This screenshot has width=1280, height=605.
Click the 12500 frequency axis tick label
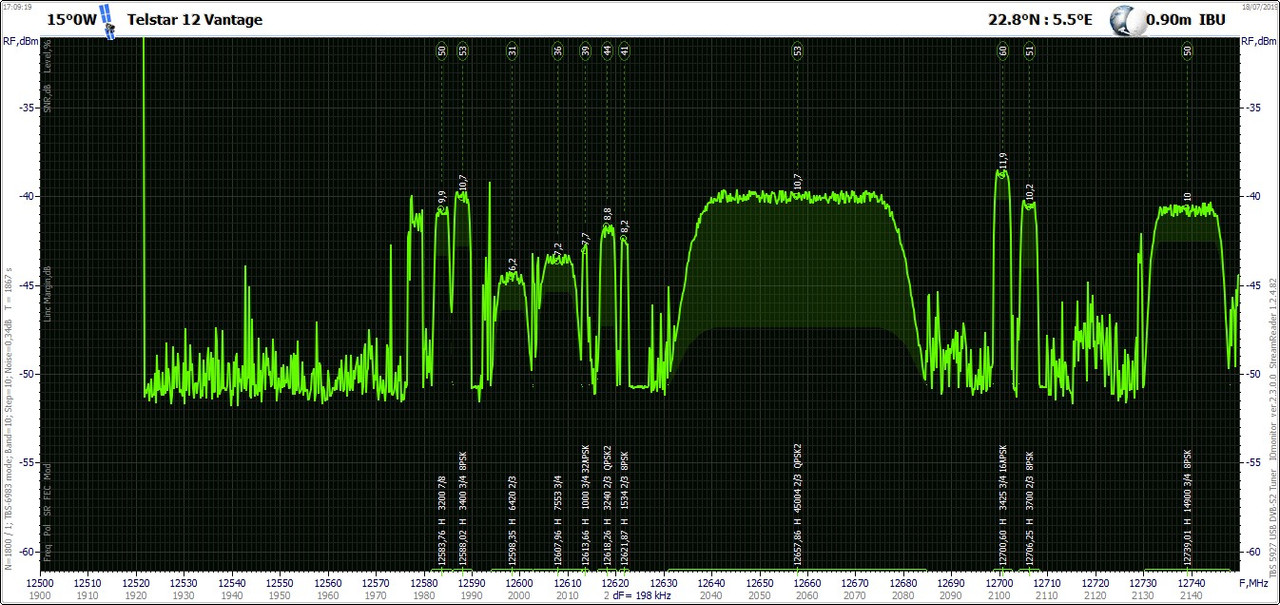40,582
